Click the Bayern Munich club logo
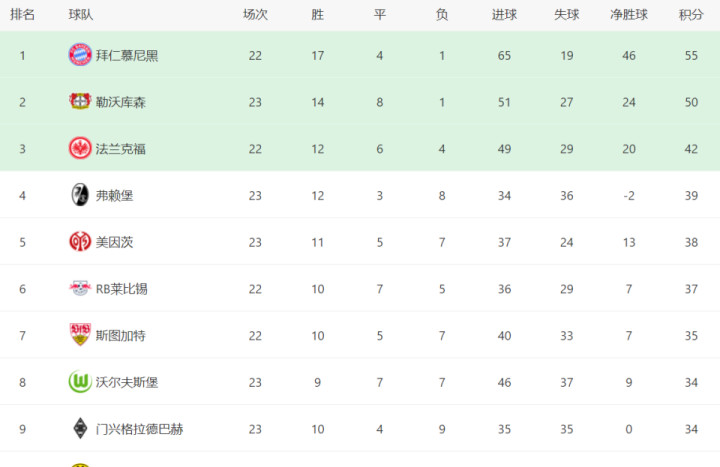The height and width of the screenshot is (467, 720). click(x=80, y=55)
